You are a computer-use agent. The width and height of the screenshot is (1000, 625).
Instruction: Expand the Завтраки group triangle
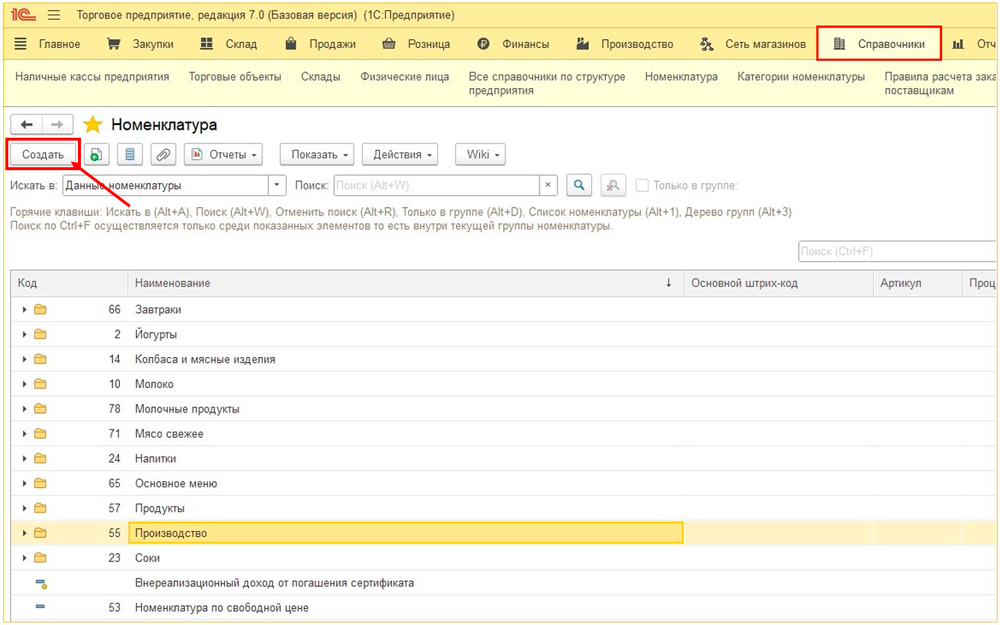click(x=25, y=310)
